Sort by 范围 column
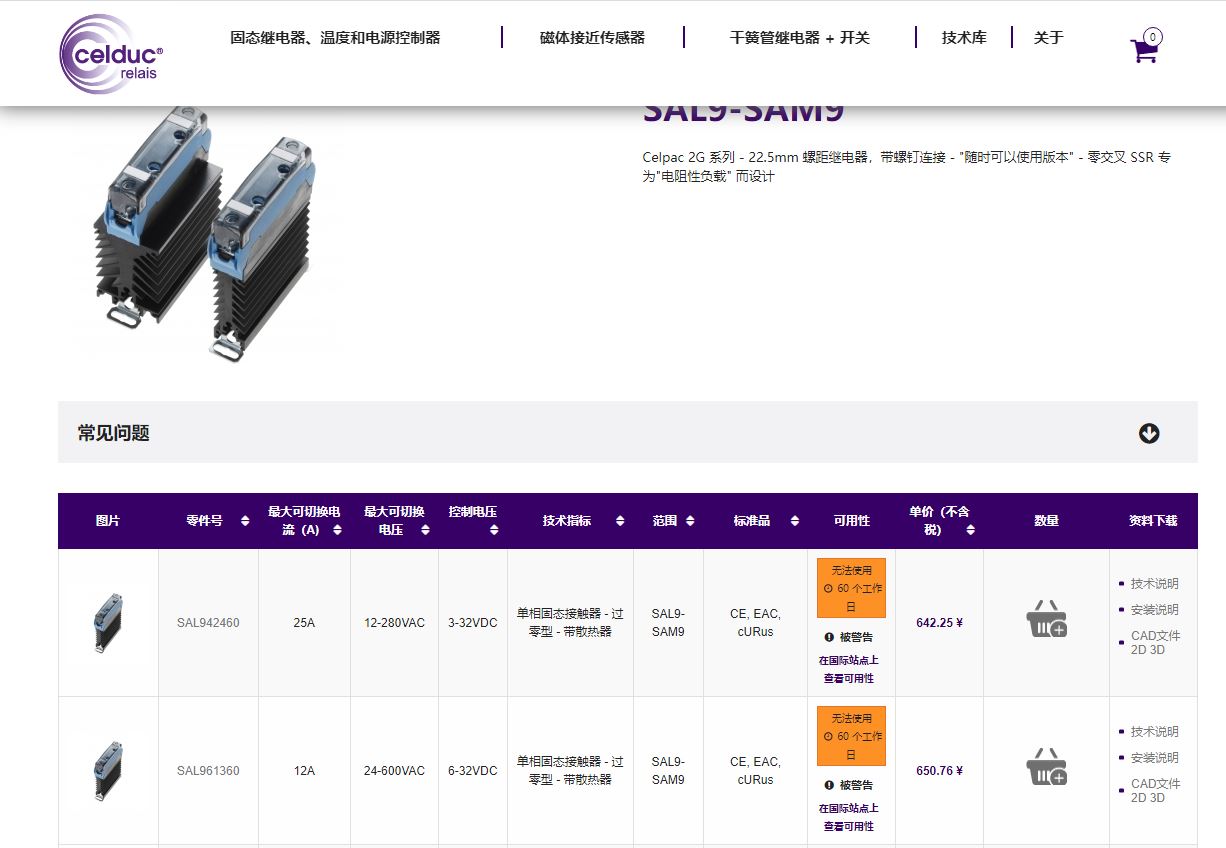The width and height of the screenshot is (1226, 848). click(x=691, y=521)
